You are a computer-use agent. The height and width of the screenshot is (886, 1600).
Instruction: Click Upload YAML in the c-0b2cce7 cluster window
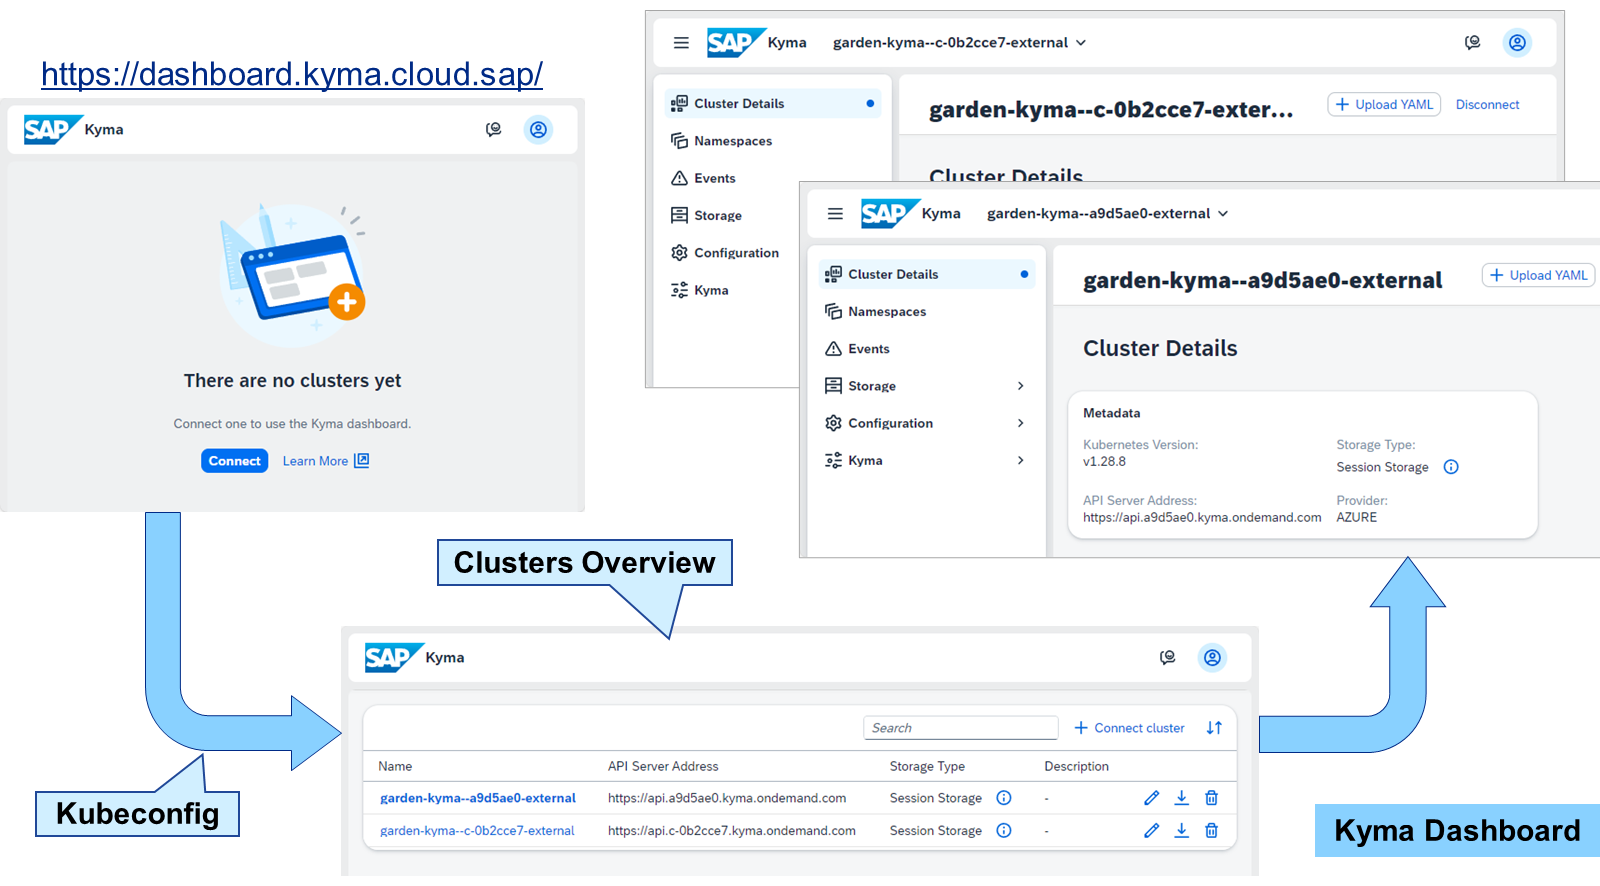[1384, 104]
